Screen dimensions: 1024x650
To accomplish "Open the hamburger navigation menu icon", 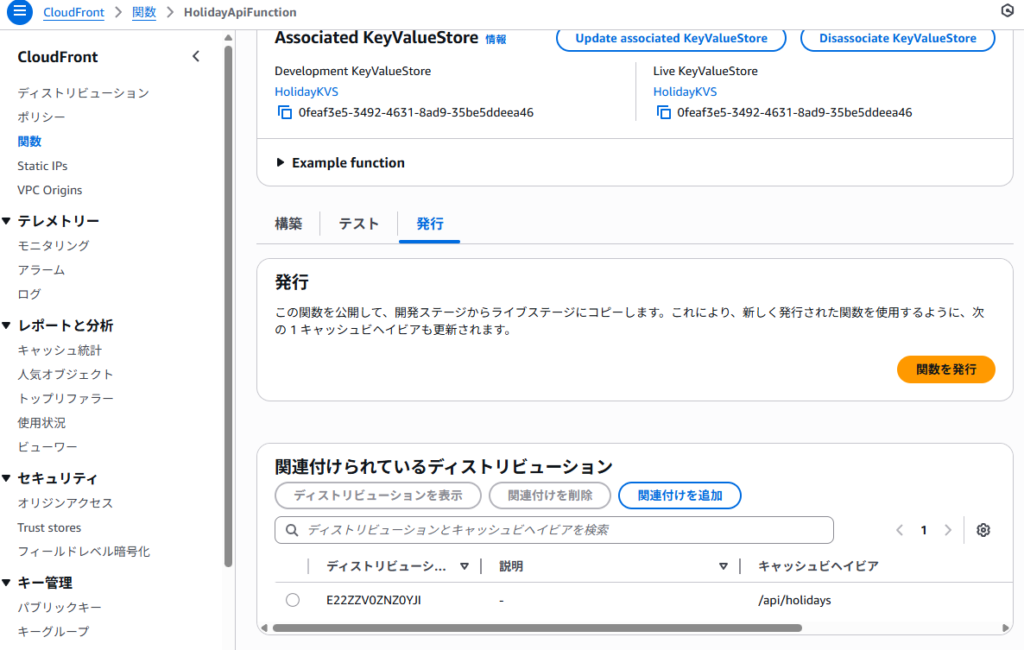I will tap(20, 12).
